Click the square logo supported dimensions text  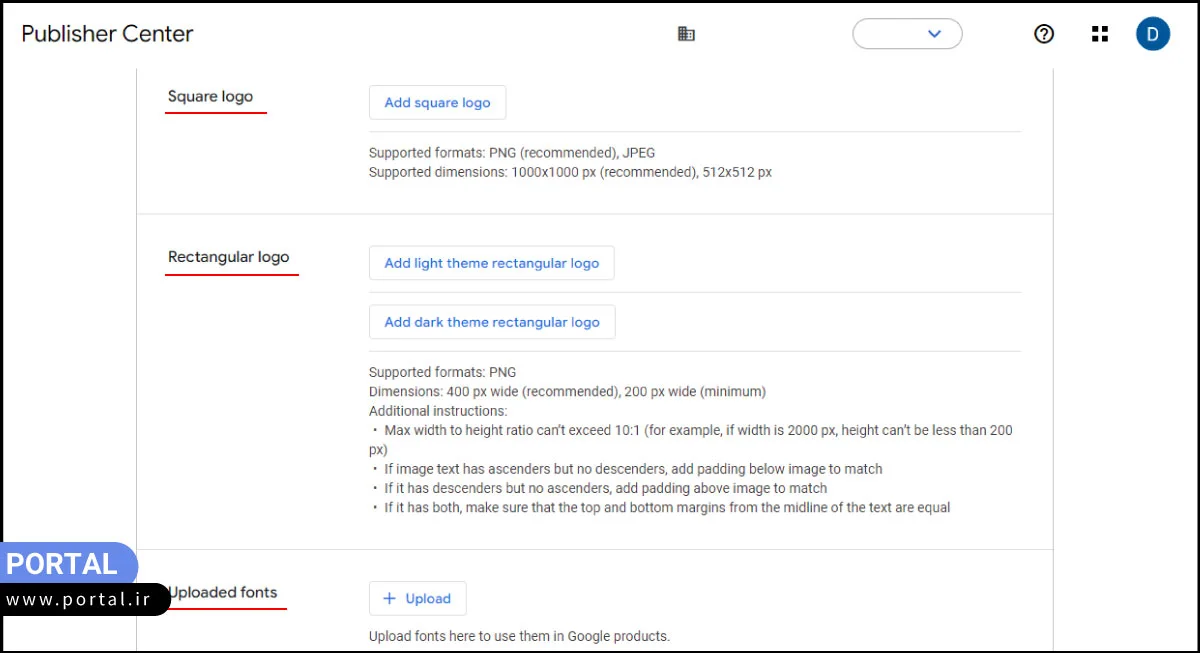point(570,172)
